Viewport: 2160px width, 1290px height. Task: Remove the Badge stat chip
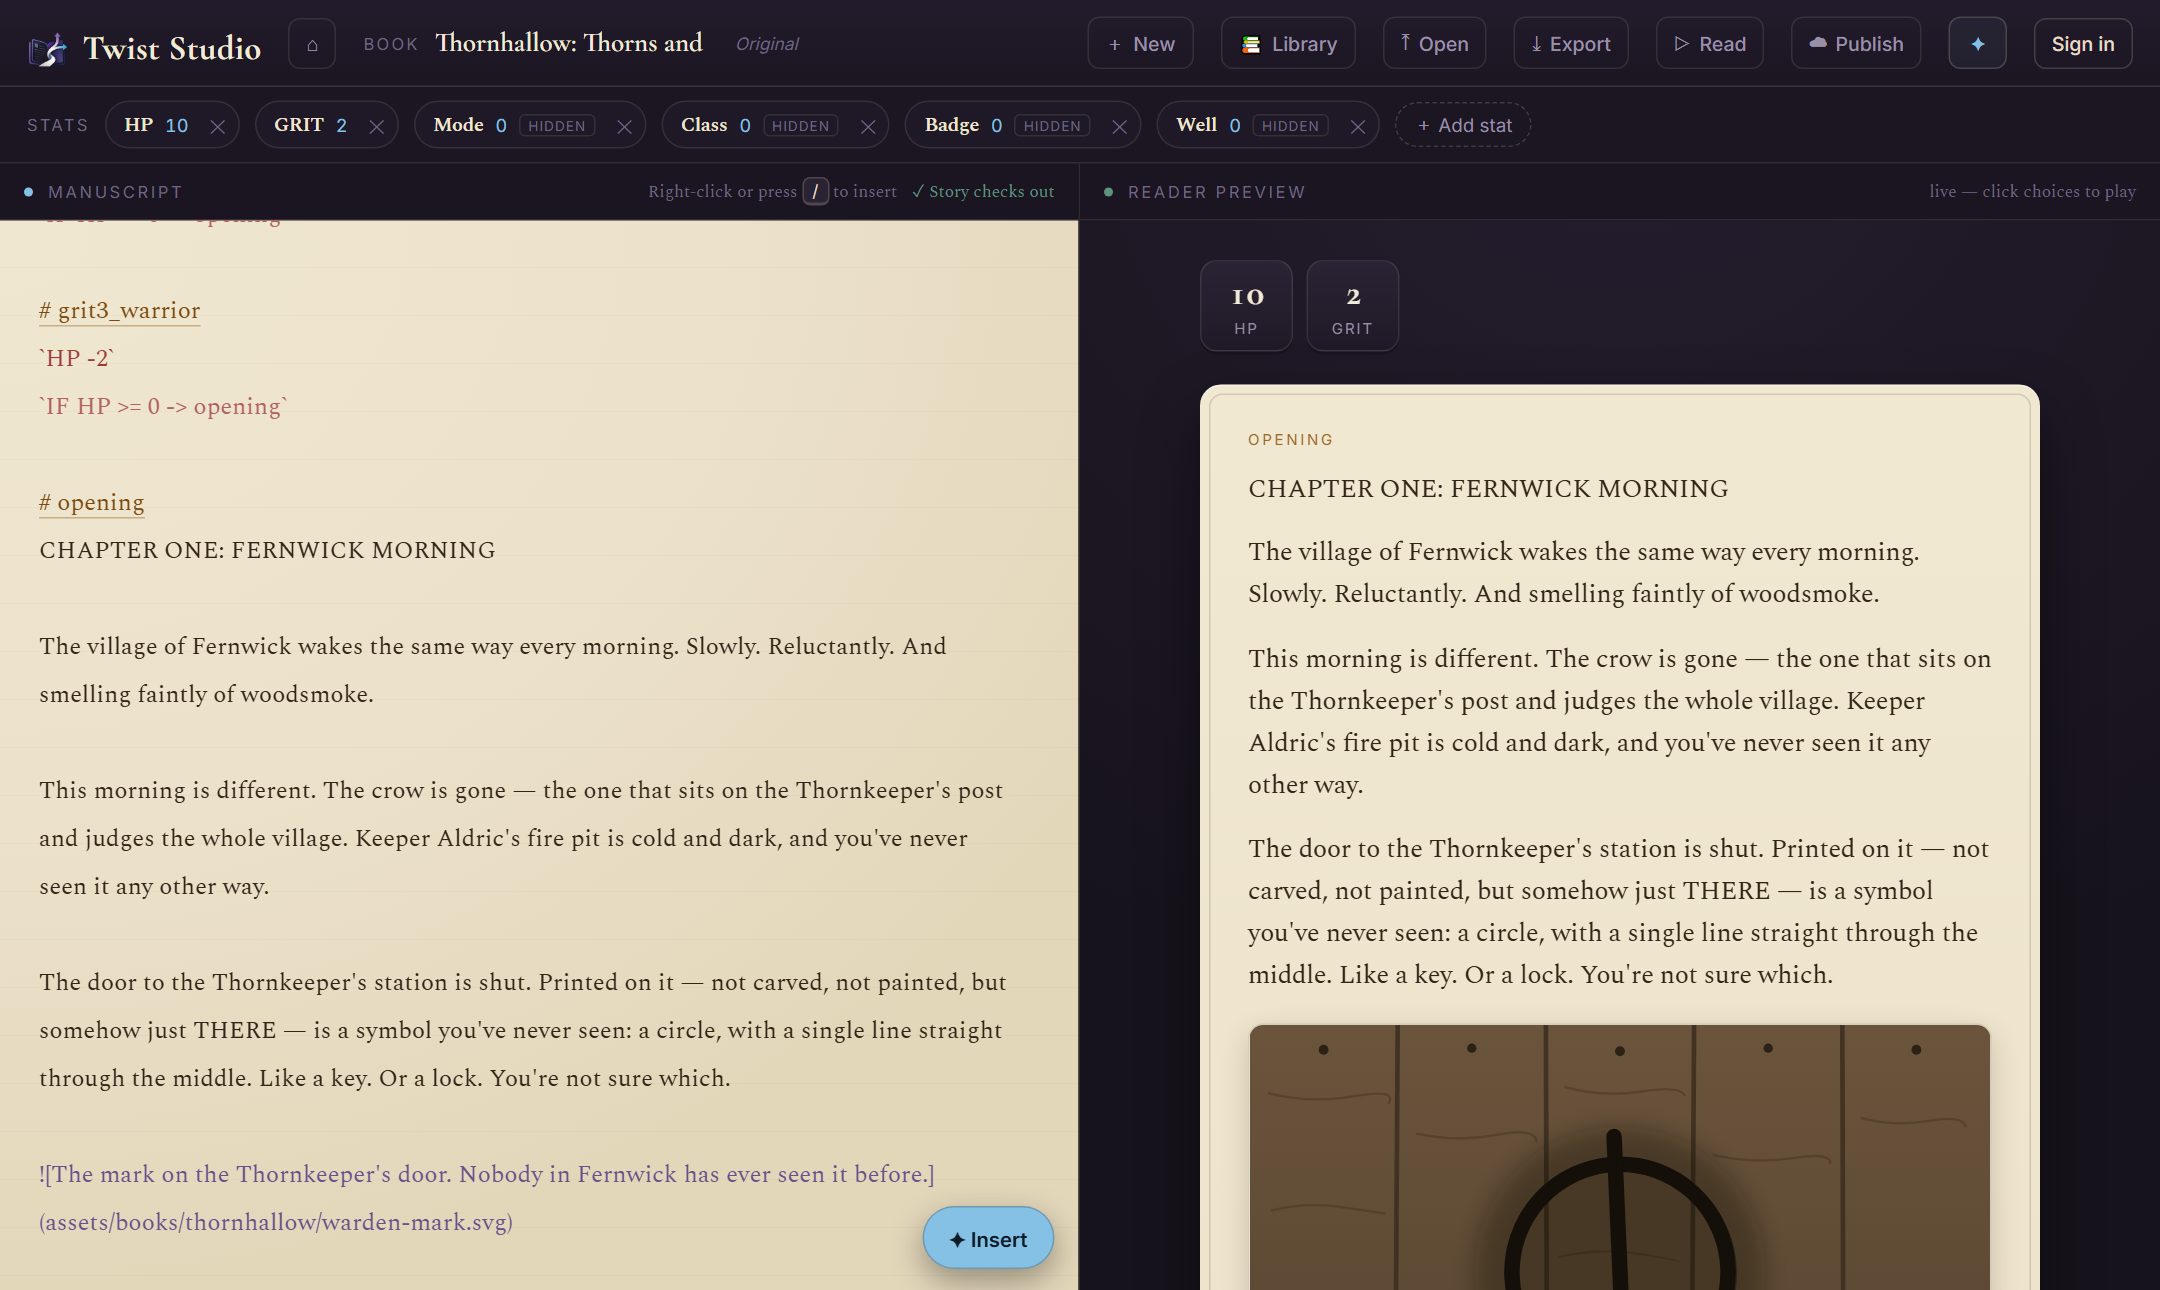1119,126
